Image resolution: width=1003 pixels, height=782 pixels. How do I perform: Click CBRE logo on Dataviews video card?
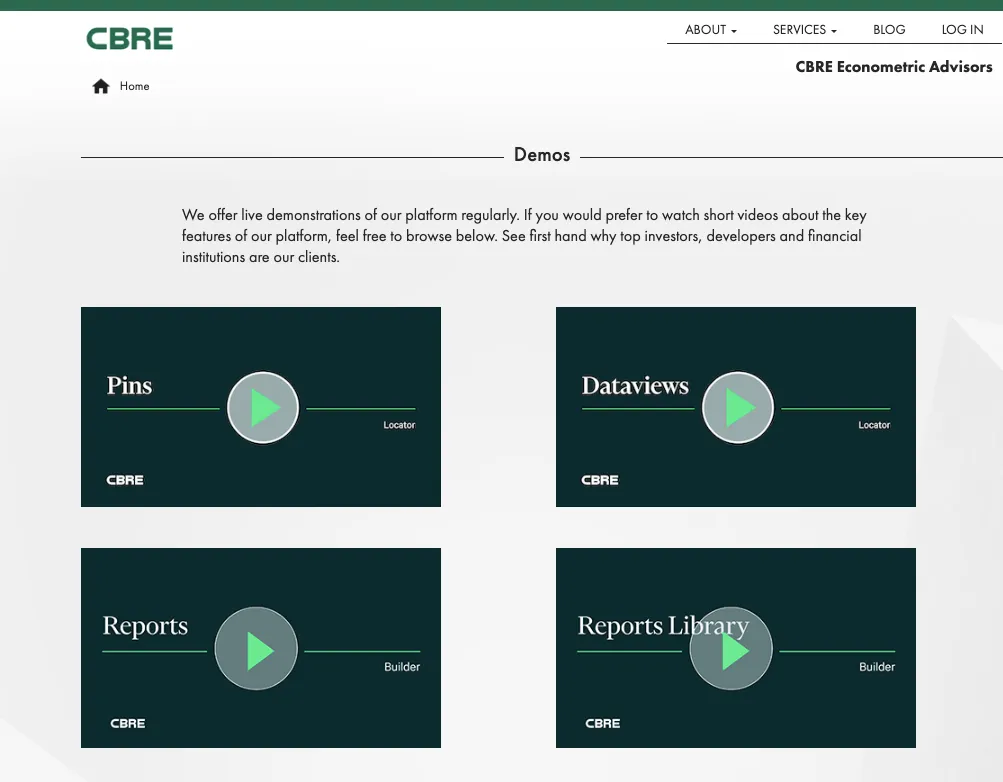pyautogui.click(x=599, y=480)
